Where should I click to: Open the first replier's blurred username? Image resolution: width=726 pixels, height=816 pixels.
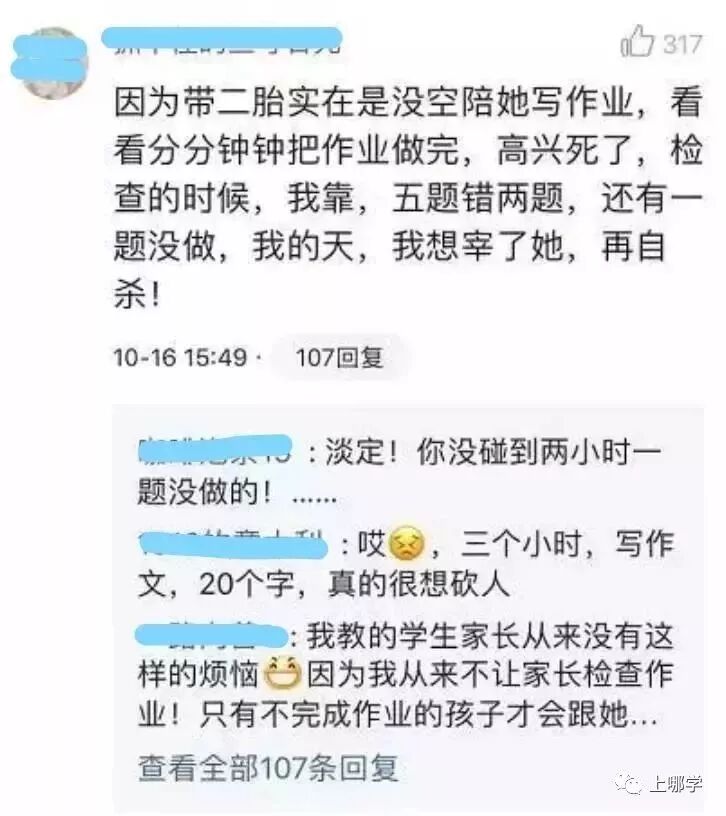pyautogui.click(x=215, y=450)
